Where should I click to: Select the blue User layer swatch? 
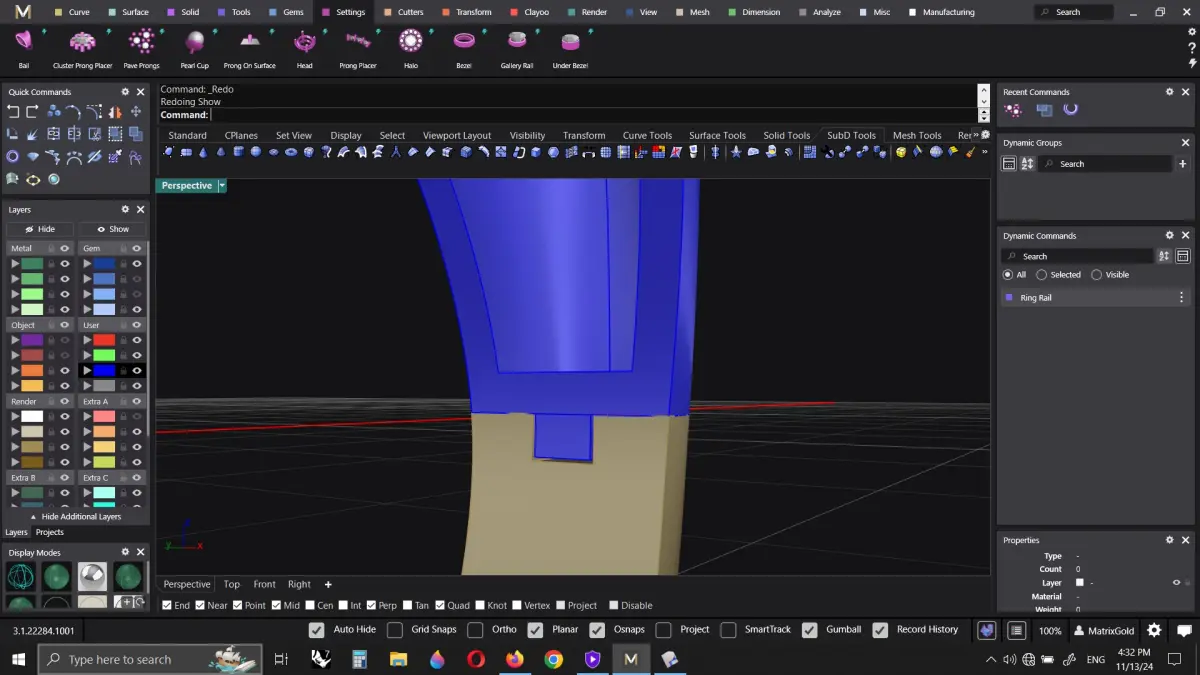coord(104,371)
